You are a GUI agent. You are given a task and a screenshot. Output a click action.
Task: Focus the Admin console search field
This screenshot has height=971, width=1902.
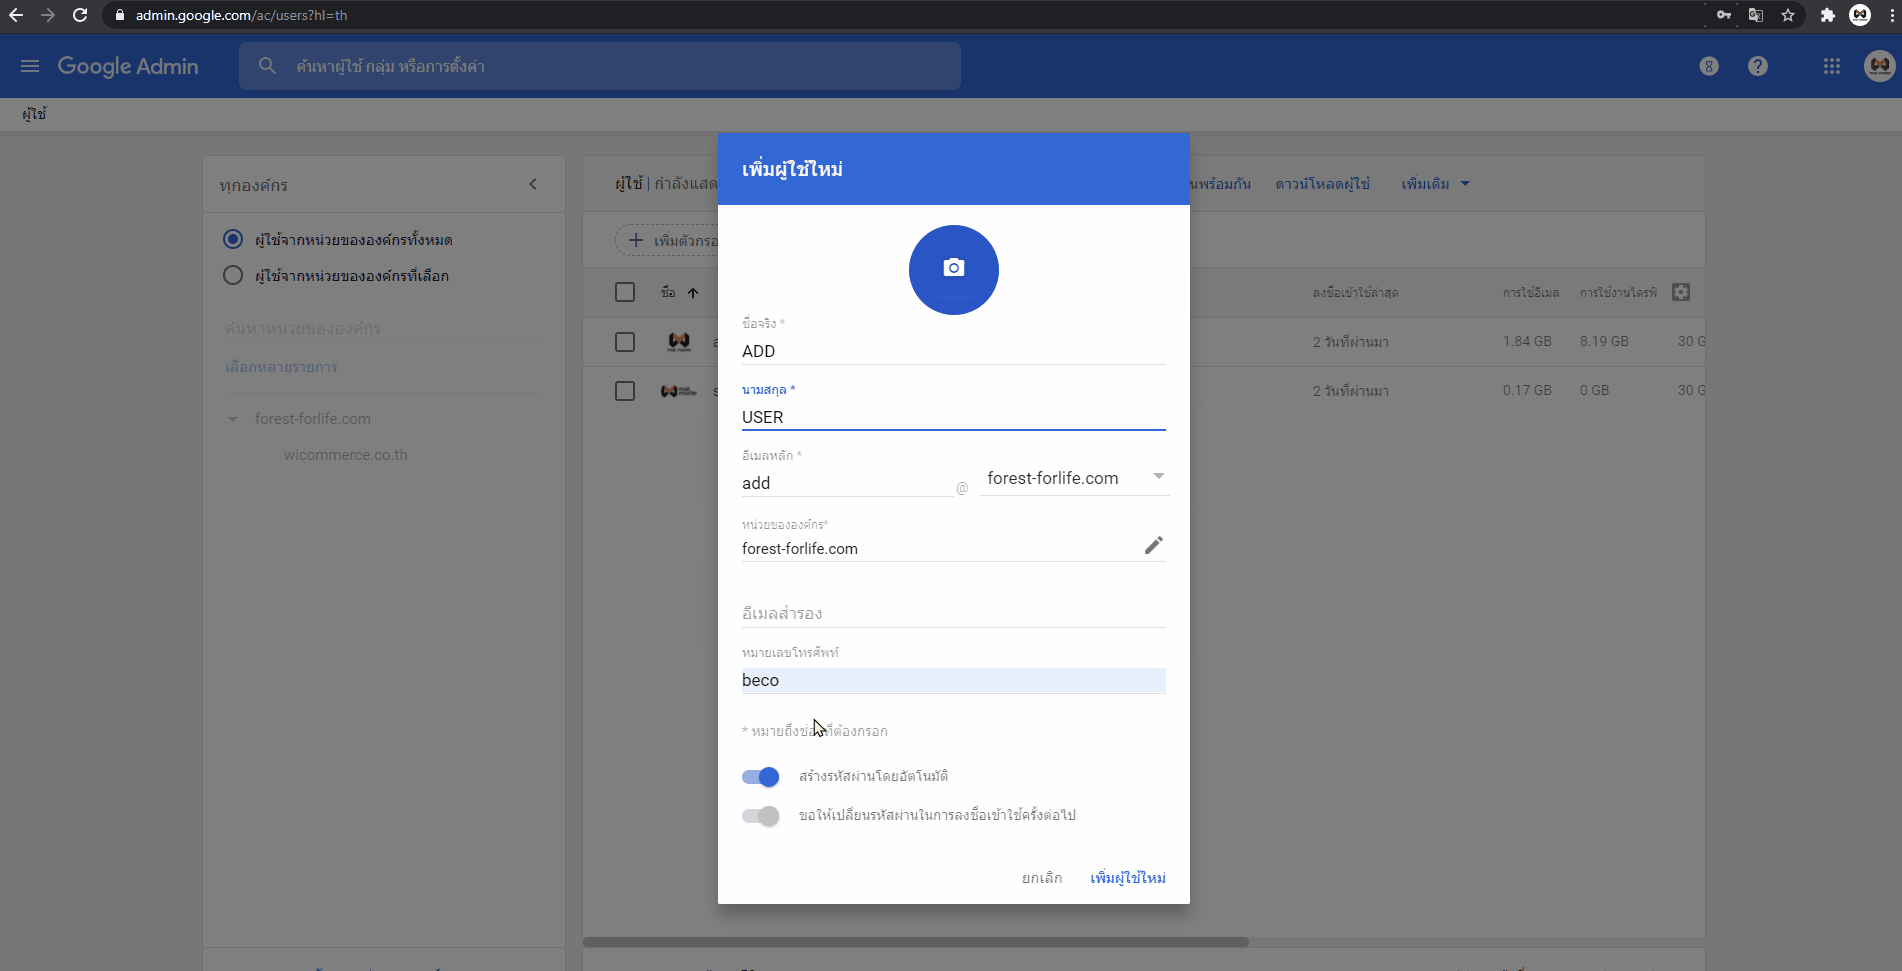tap(600, 66)
